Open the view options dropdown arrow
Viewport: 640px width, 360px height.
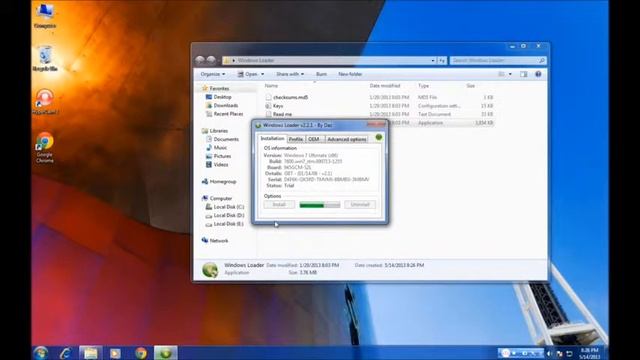510,74
